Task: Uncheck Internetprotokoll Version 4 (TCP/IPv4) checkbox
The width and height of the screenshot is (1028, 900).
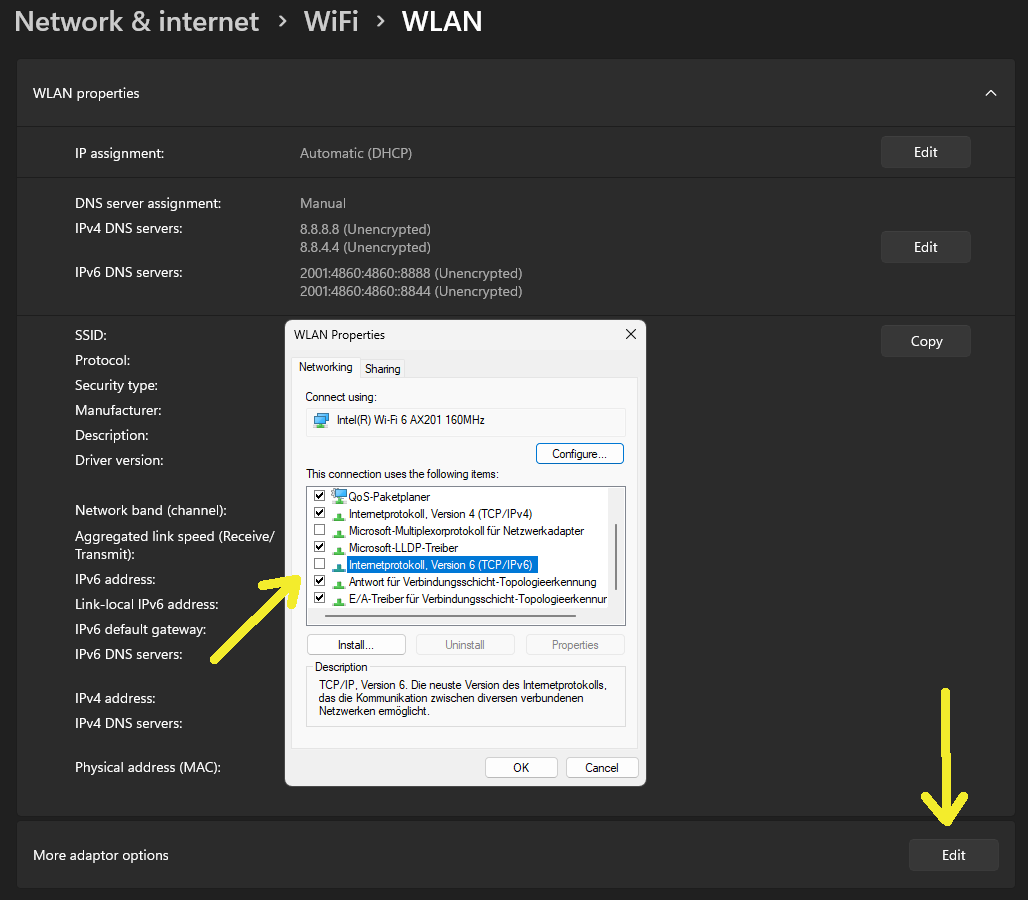Action: pyautogui.click(x=319, y=513)
